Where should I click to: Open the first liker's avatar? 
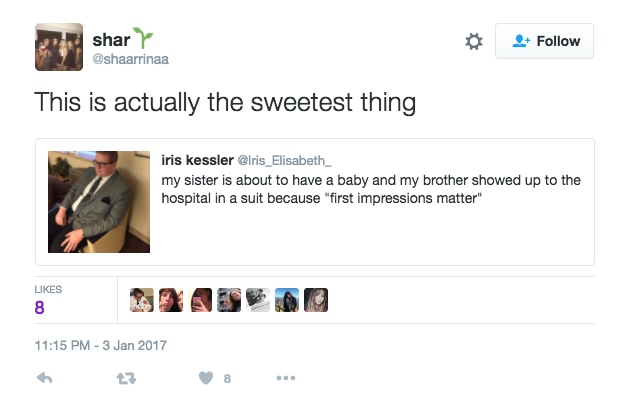tap(142, 300)
